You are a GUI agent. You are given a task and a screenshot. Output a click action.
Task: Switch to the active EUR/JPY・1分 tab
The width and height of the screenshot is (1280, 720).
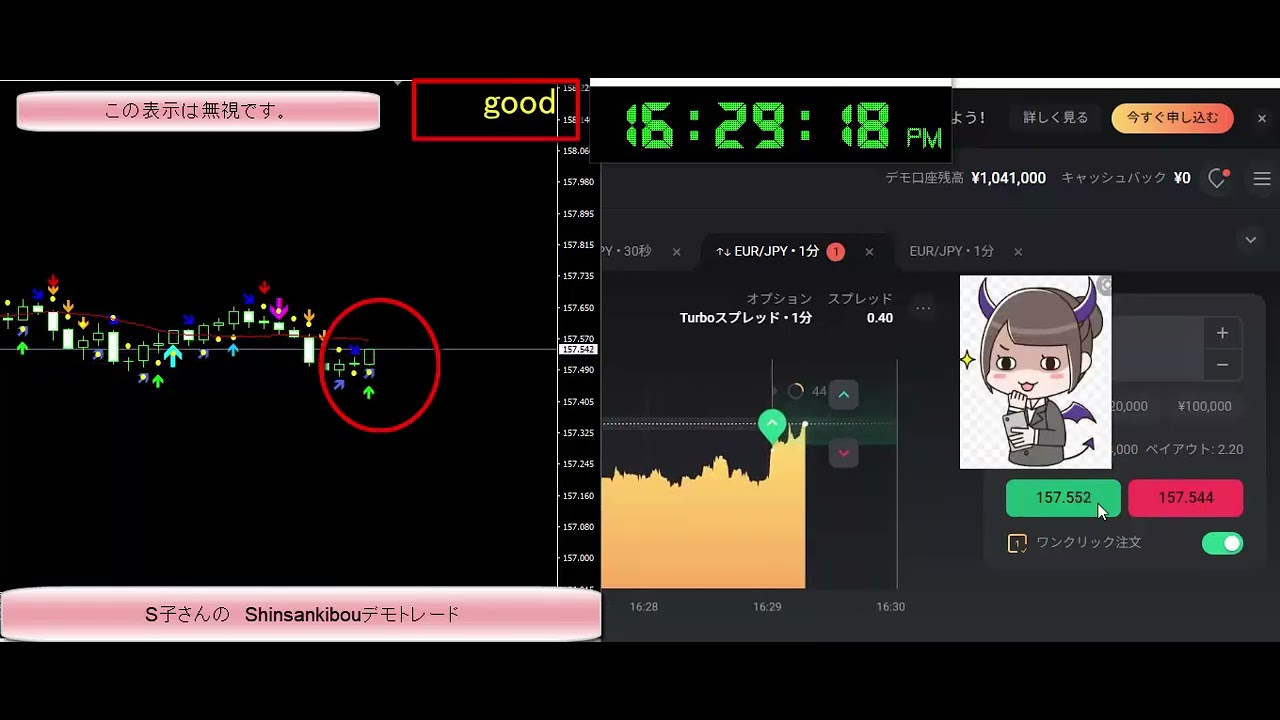pos(768,252)
